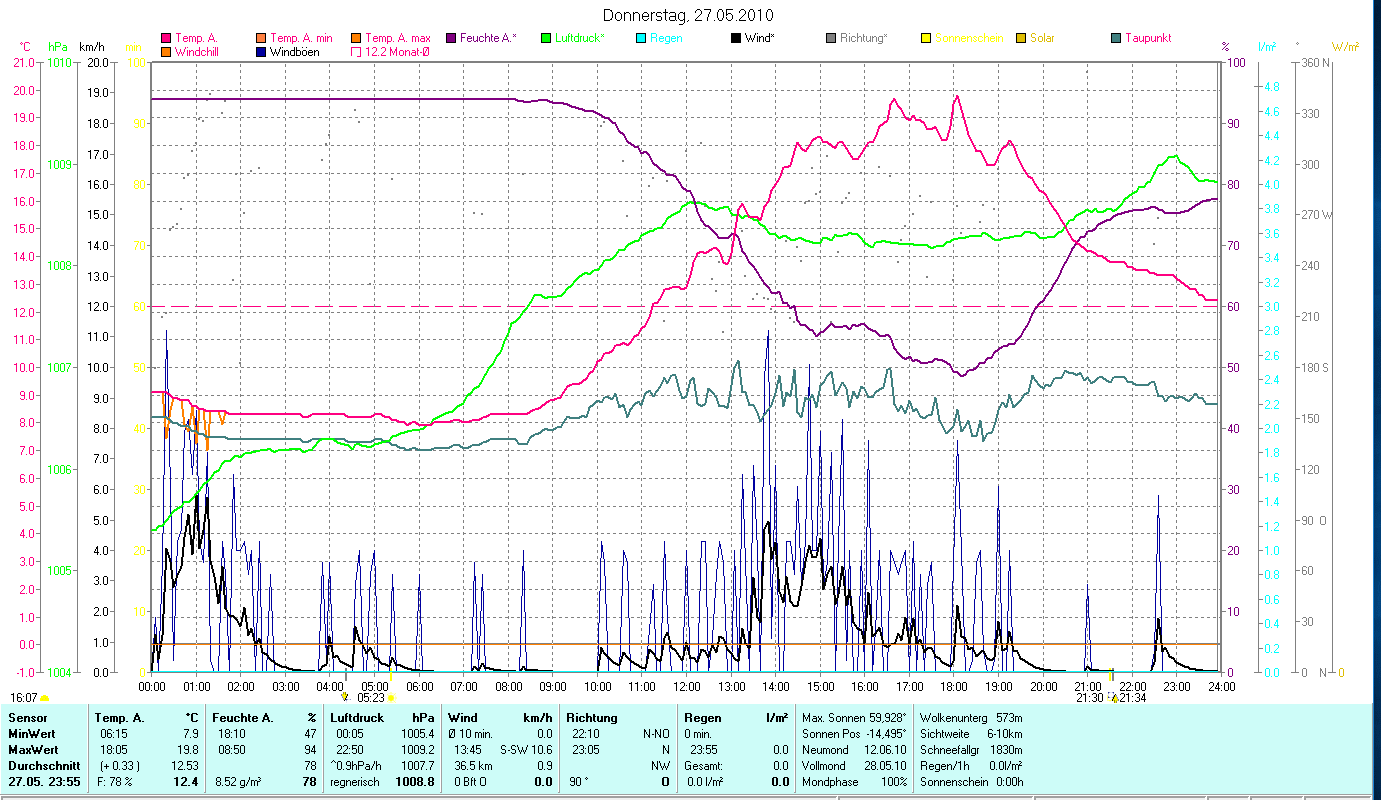Click the chart title Donnerstag, 27.05.2010
This screenshot has height=800, width=1381.
click(x=689, y=16)
